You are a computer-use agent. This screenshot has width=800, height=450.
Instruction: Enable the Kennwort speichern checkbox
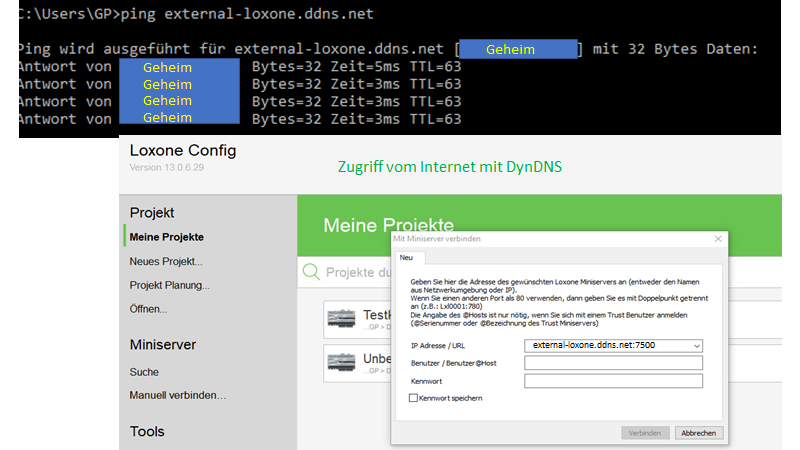pyautogui.click(x=413, y=398)
